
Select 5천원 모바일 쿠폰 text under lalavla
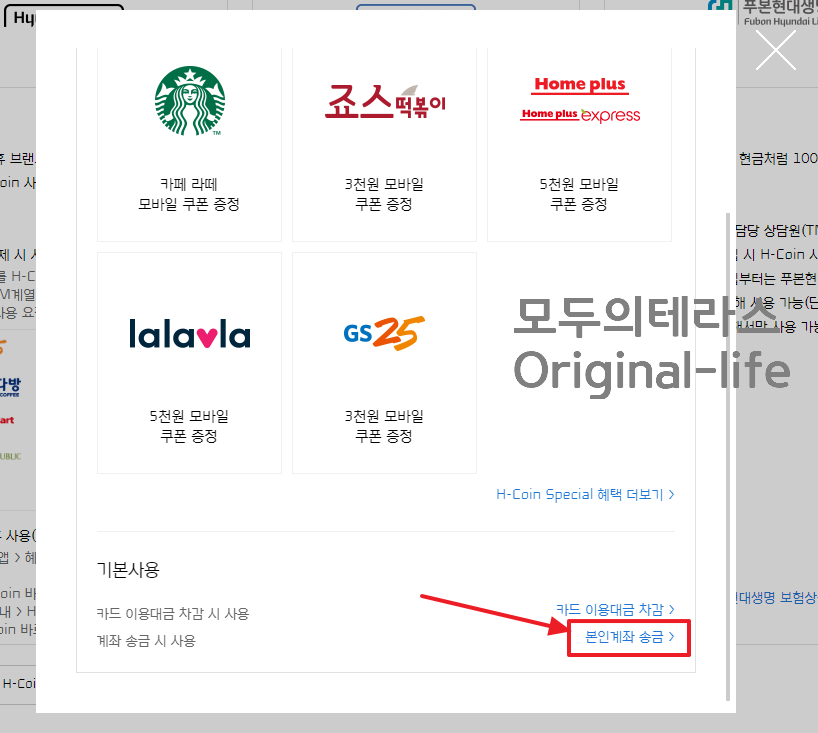point(189,426)
